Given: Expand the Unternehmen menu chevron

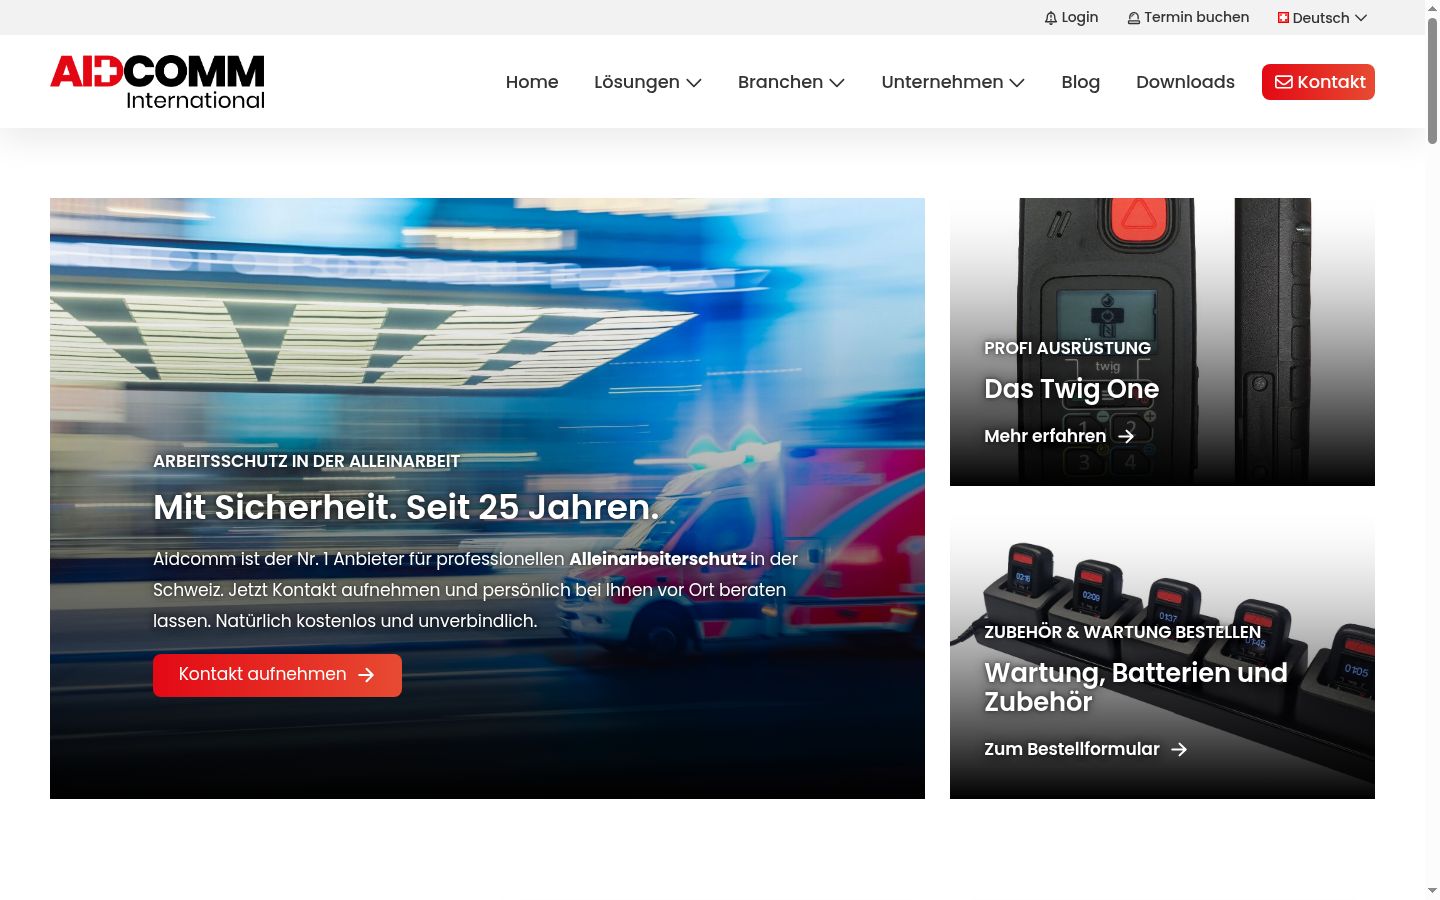Looking at the screenshot, I should coord(1017,83).
